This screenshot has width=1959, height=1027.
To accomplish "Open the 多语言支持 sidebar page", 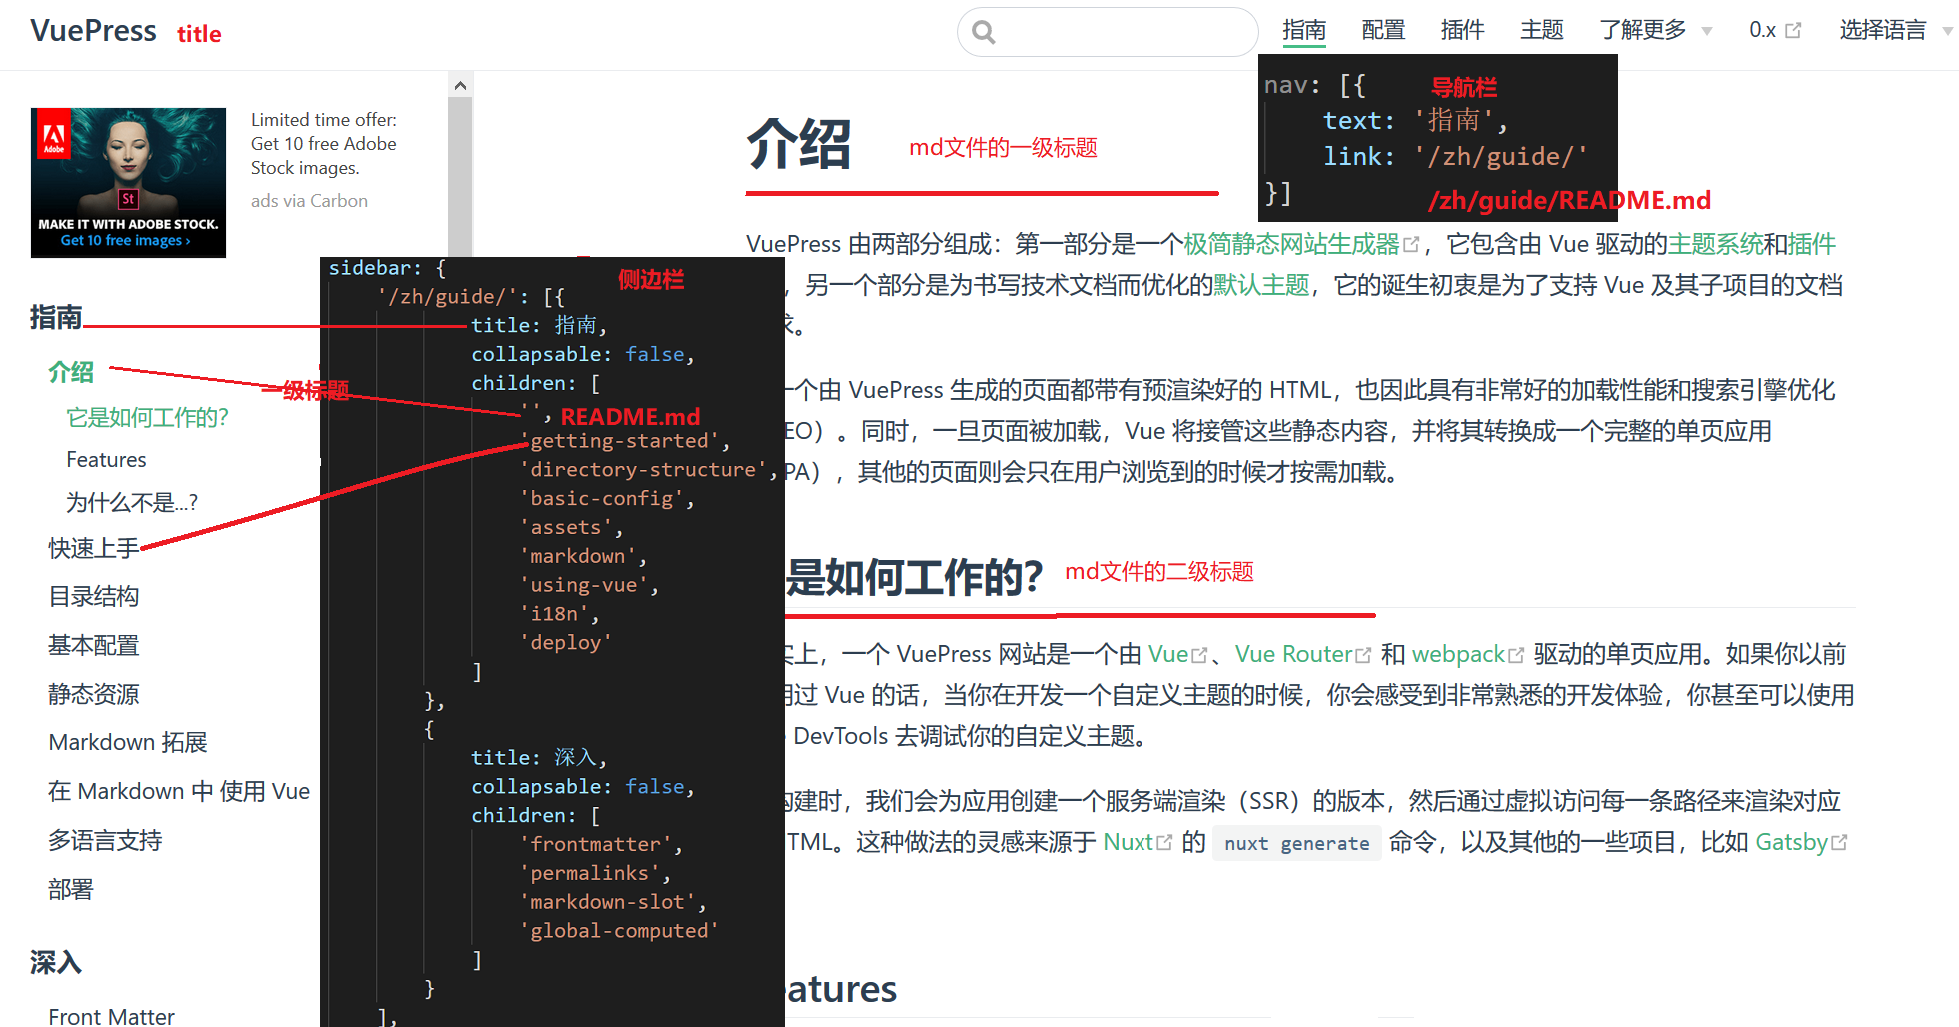I will (x=105, y=840).
